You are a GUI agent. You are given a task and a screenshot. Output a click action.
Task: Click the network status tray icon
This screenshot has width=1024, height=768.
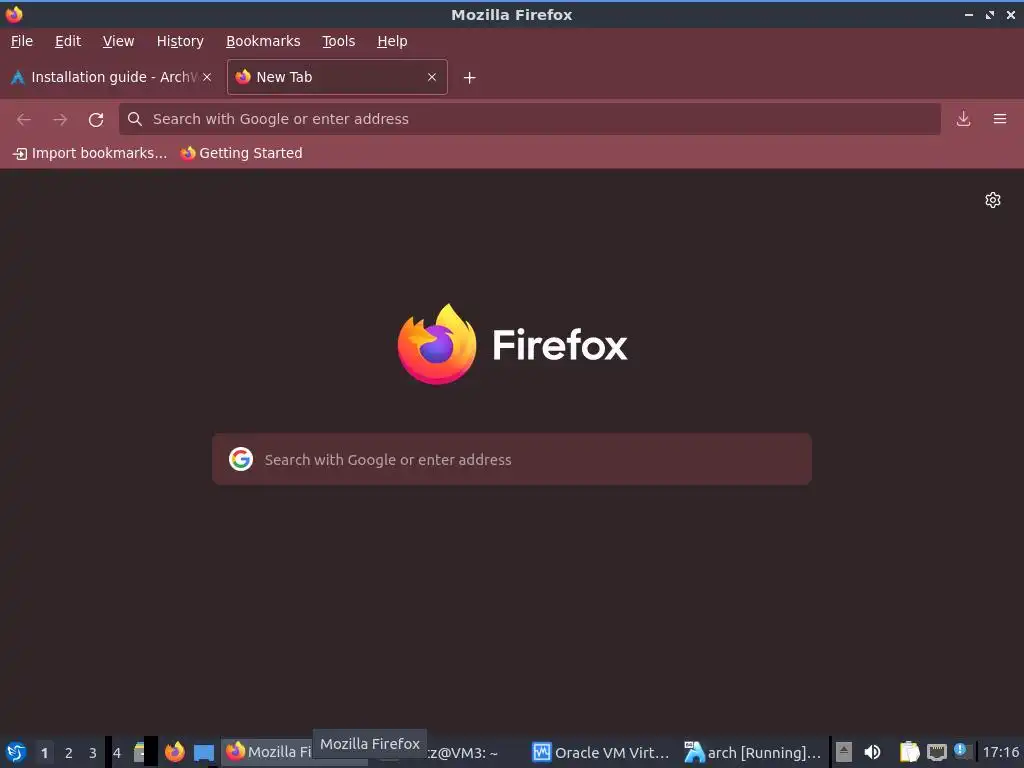point(936,752)
